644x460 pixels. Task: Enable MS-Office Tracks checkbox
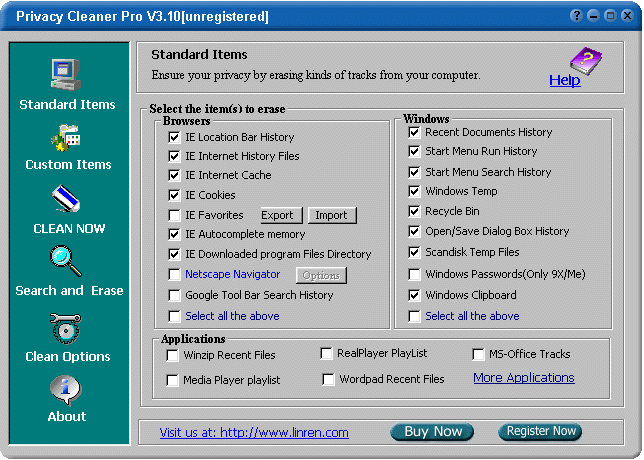[478, 354]
